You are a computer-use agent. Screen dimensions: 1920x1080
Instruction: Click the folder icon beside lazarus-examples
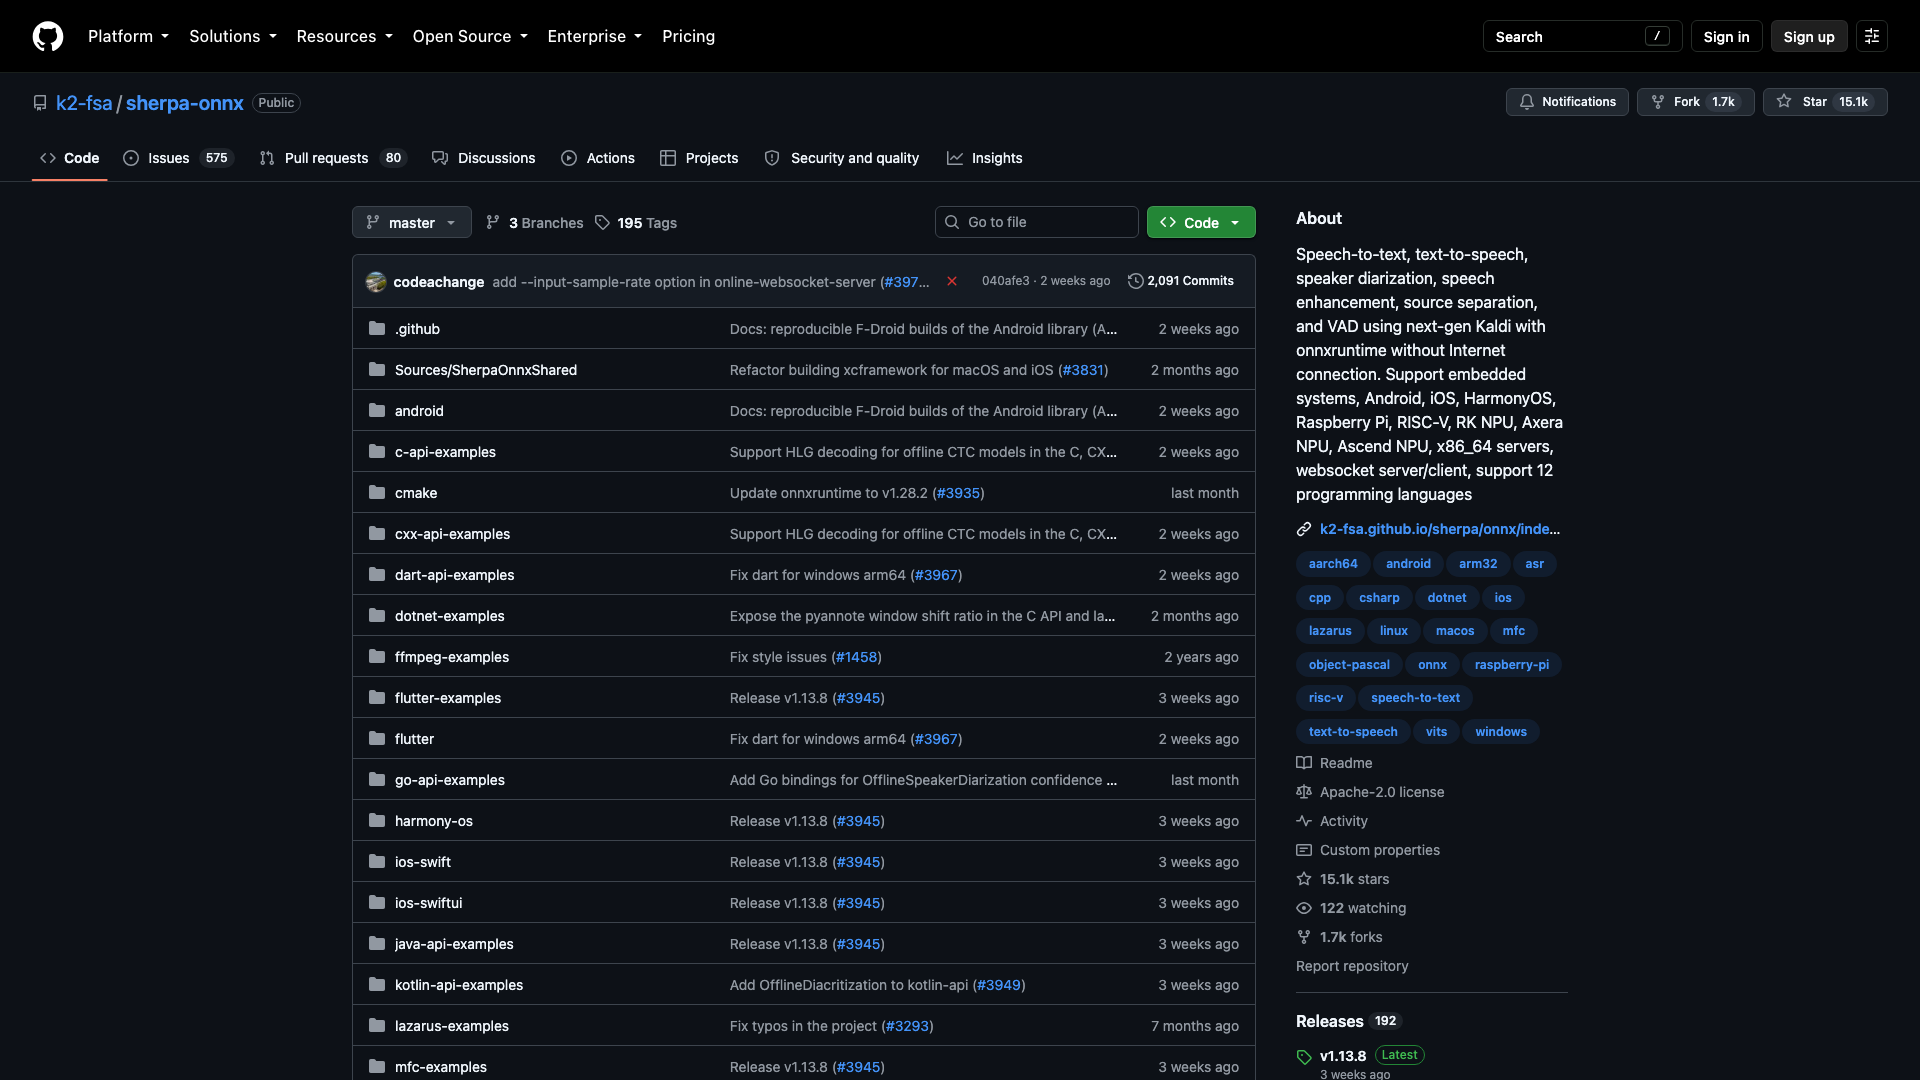377,1025
